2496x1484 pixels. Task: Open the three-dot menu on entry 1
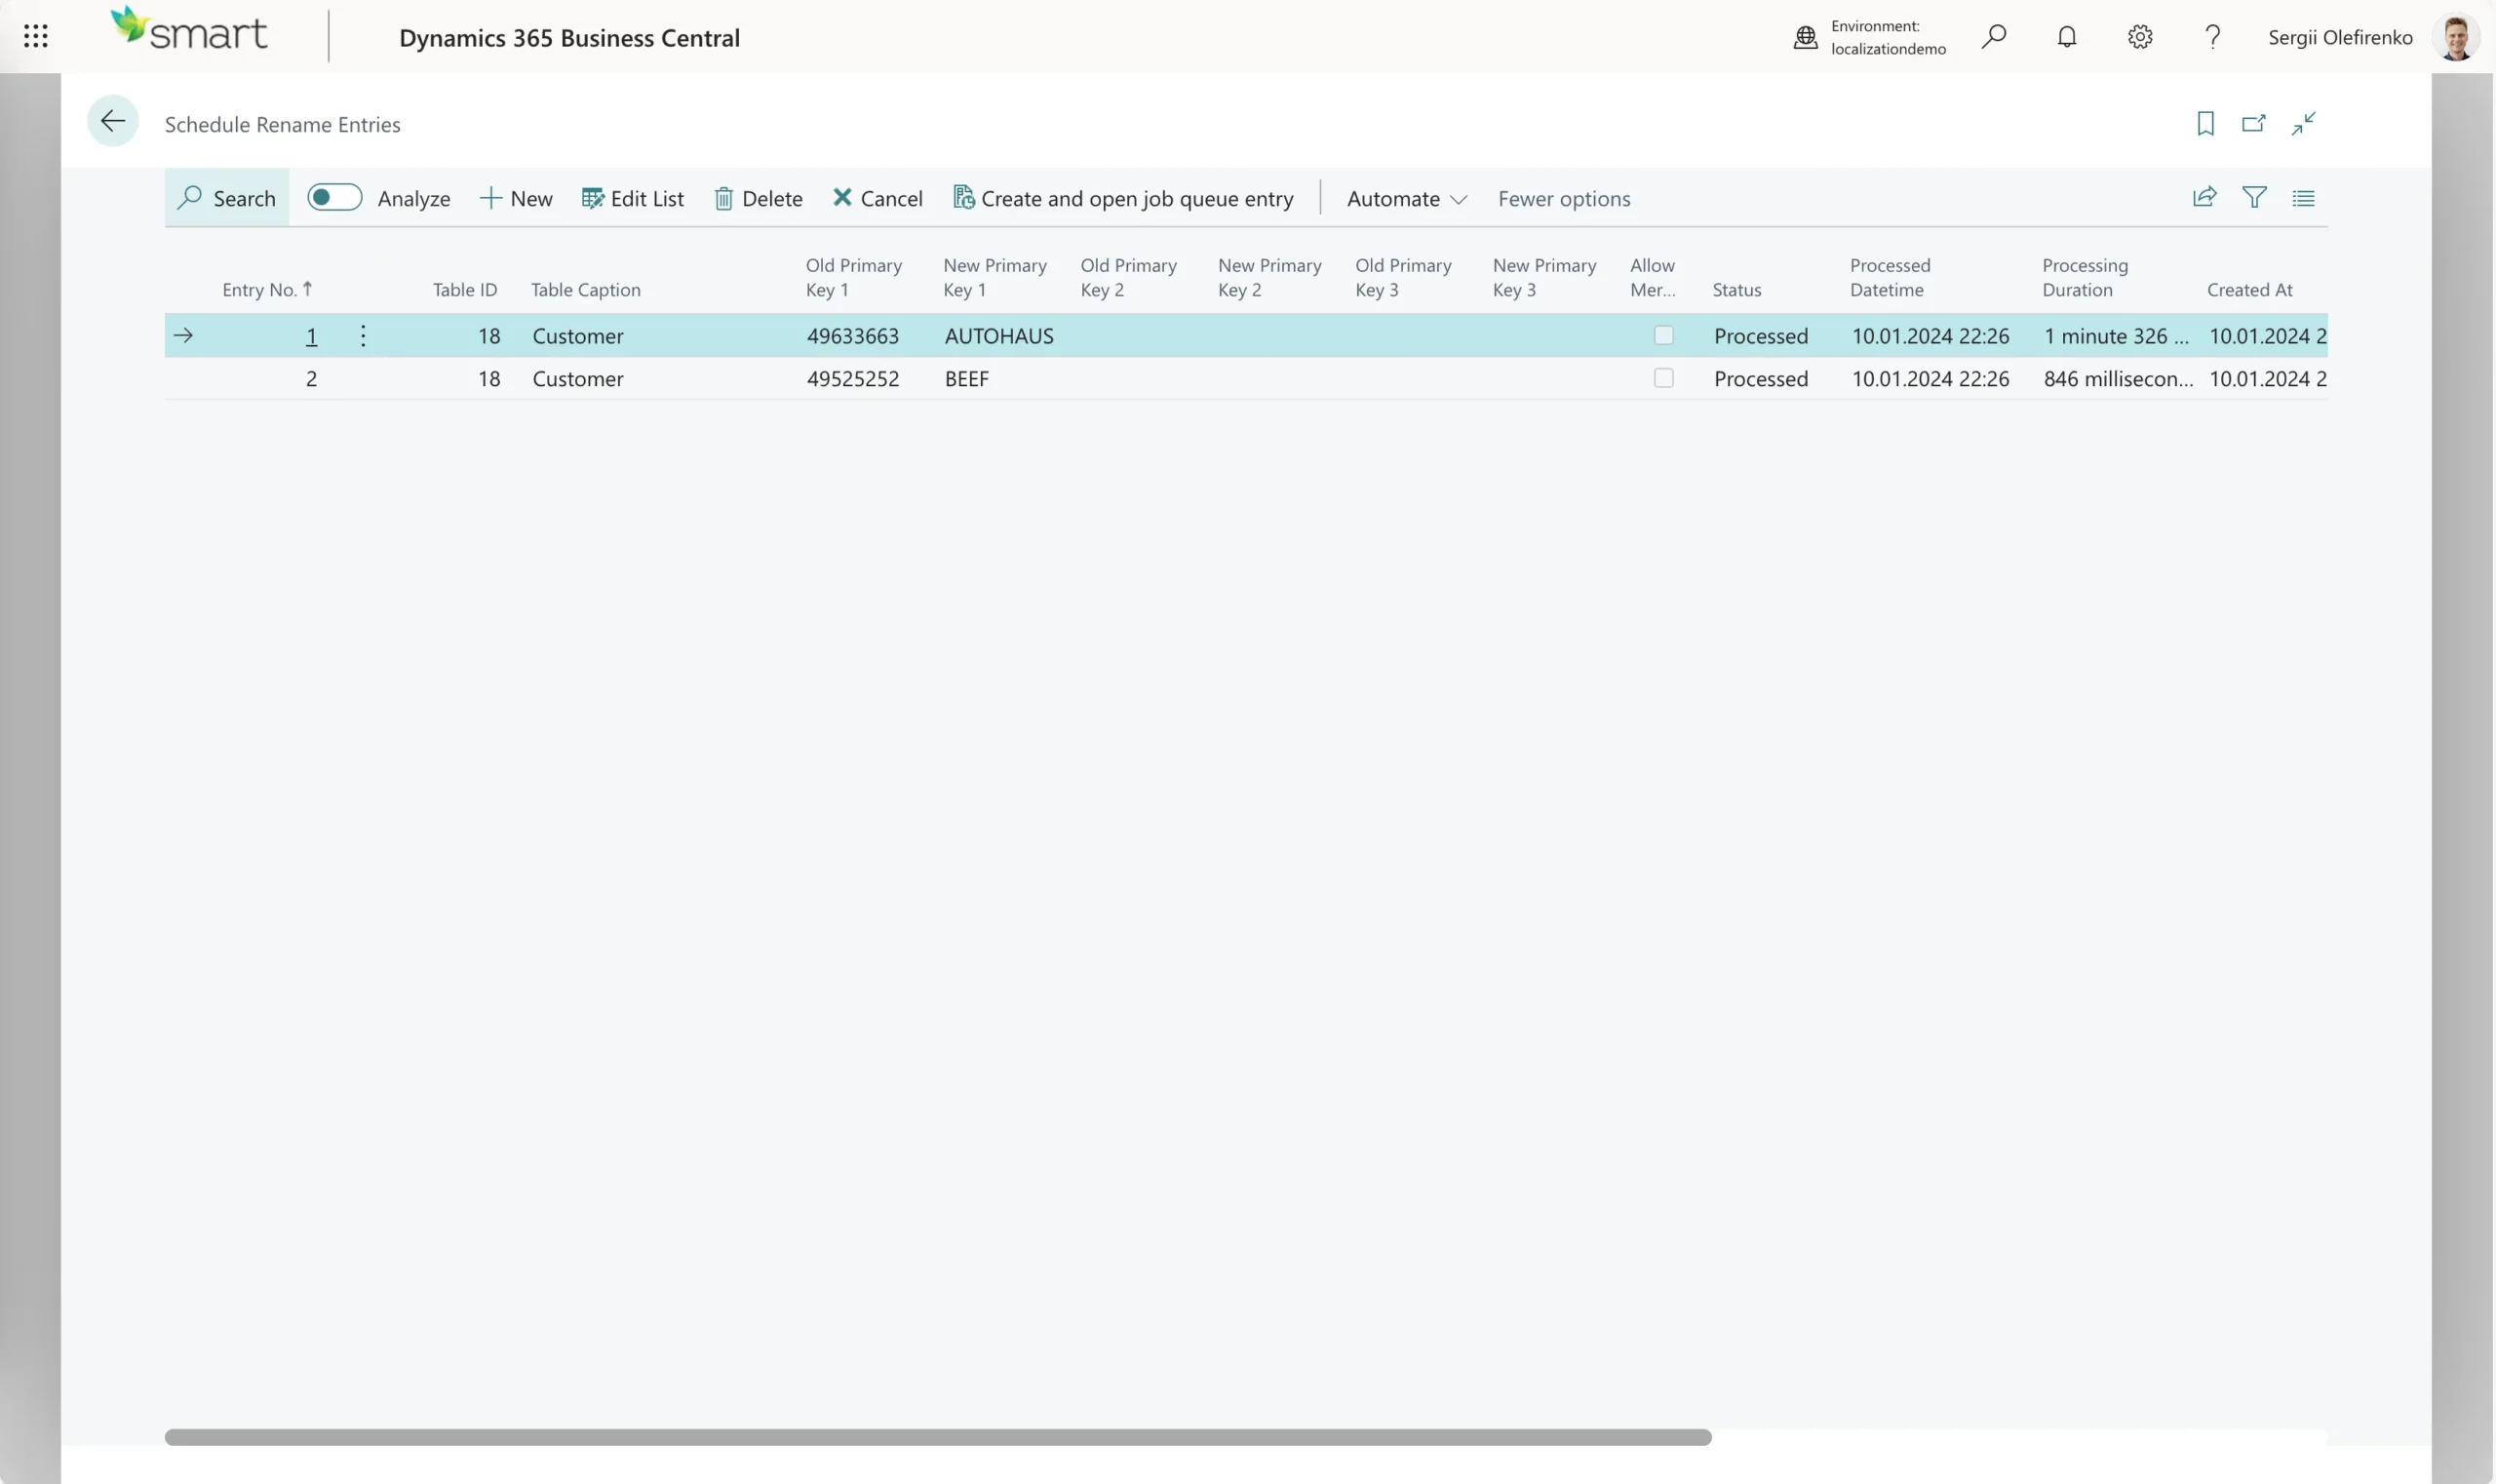pyautogui.click(x=362, y=335)
